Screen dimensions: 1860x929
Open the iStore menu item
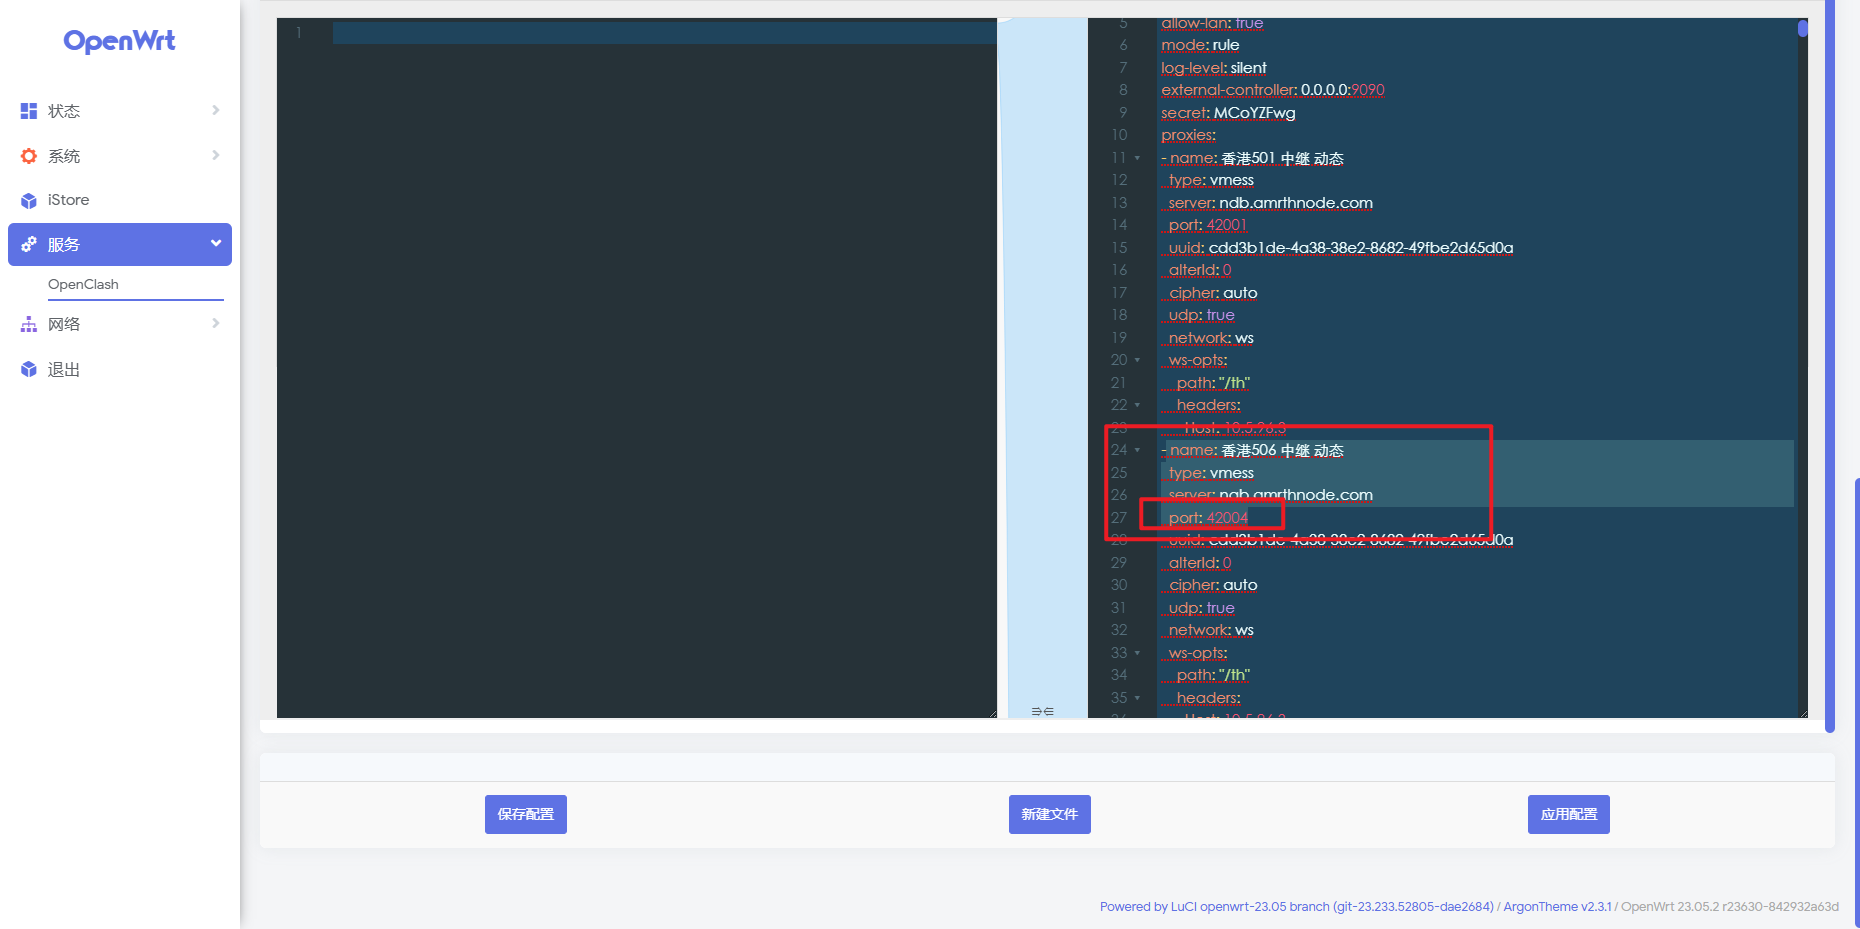pyautogui.click(x=120, y=200)
